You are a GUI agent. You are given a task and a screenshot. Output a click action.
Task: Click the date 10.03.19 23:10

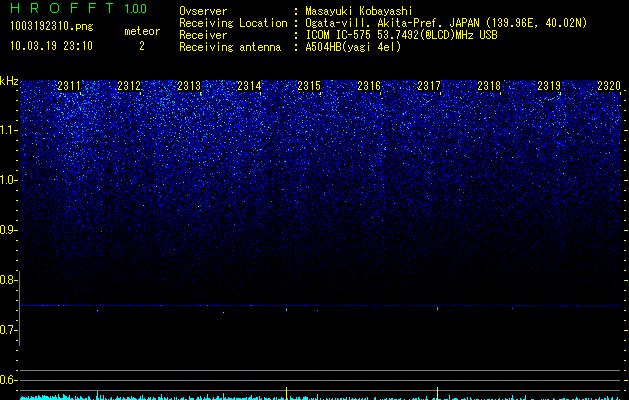(x=51, y=46)
